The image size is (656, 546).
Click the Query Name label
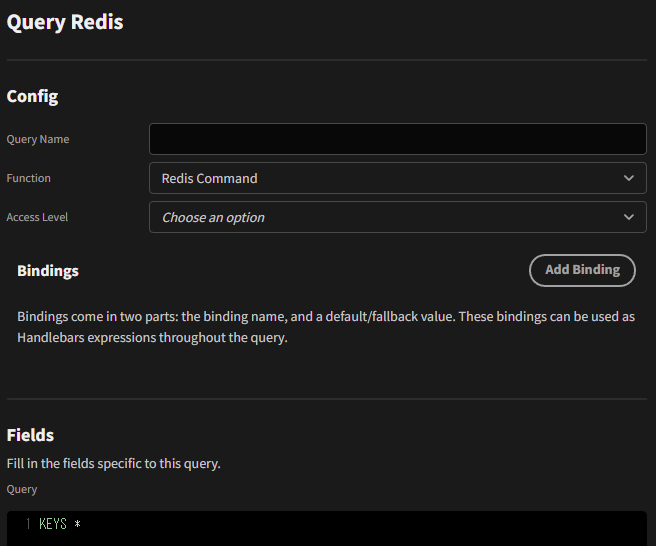click(x=38, y=139)
